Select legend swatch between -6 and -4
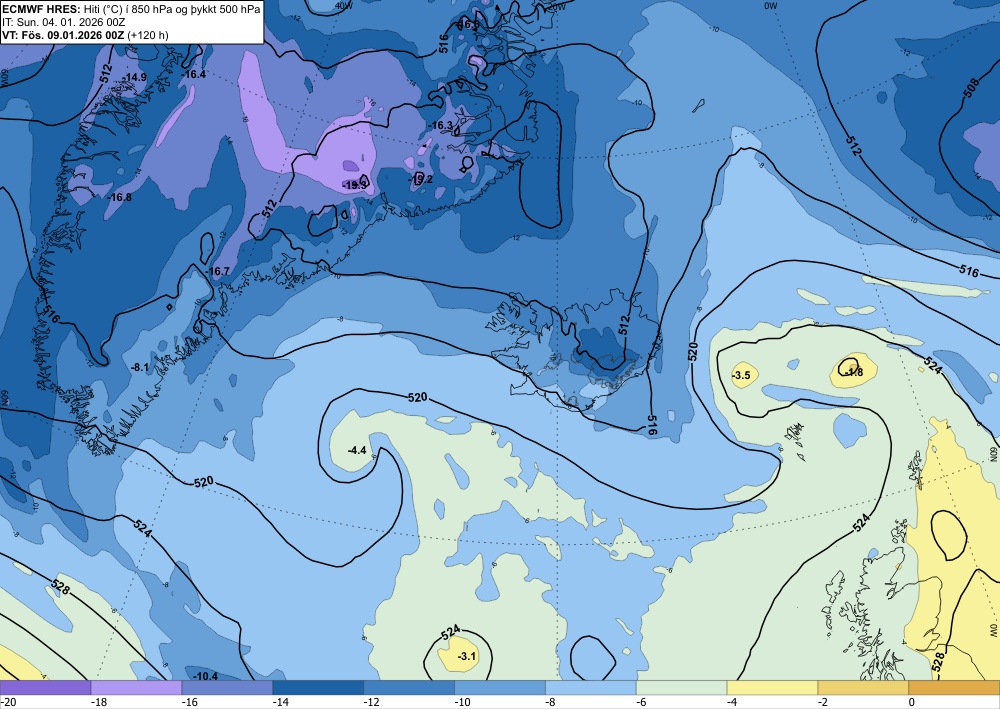 682,687
